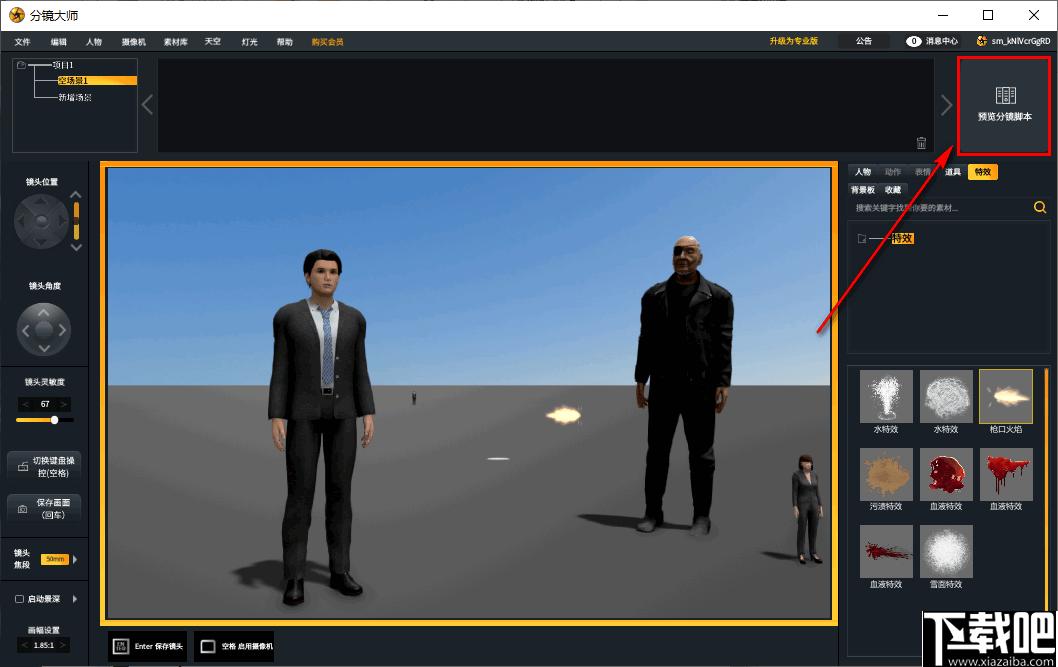This screenshot has width=1058, height=667.
Task: Expand the 启动景深 options arrow
Action: pyautogui.click(x=75, y=599)
